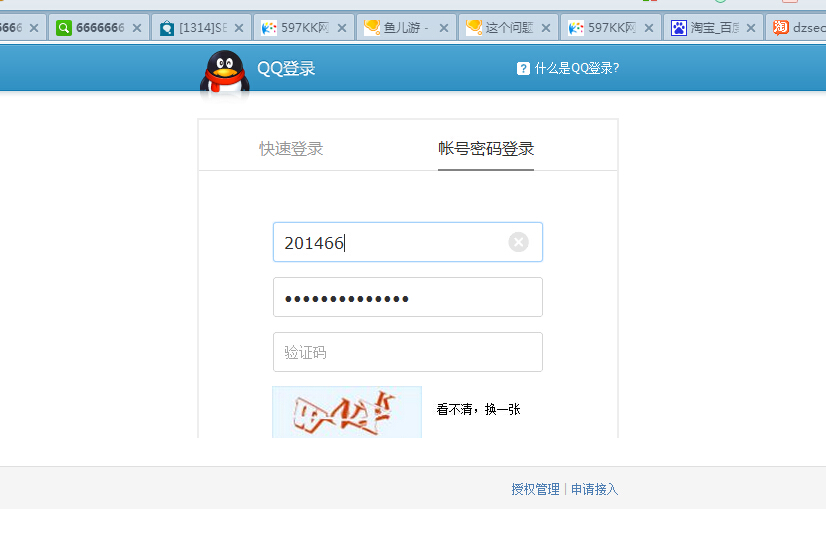Viewport: 826px width, 548px height.
Task: Close the [1314]SE browser tab
Action: [x=239, y=28]
